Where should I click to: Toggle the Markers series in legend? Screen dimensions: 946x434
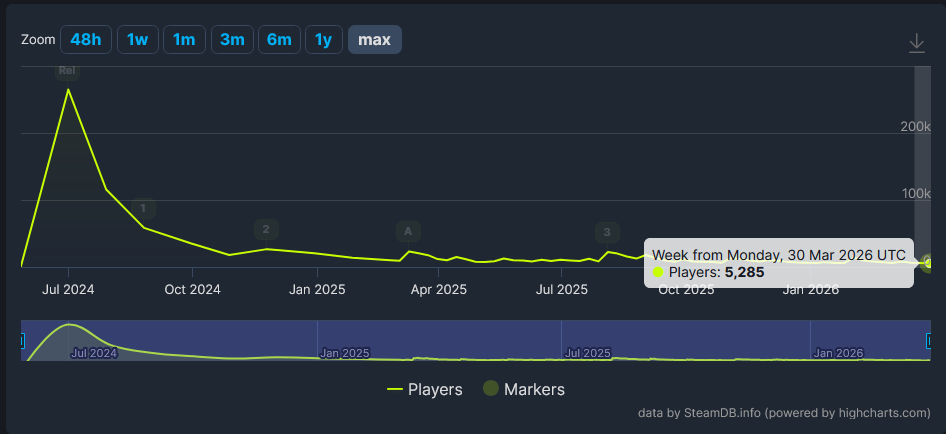524,389
